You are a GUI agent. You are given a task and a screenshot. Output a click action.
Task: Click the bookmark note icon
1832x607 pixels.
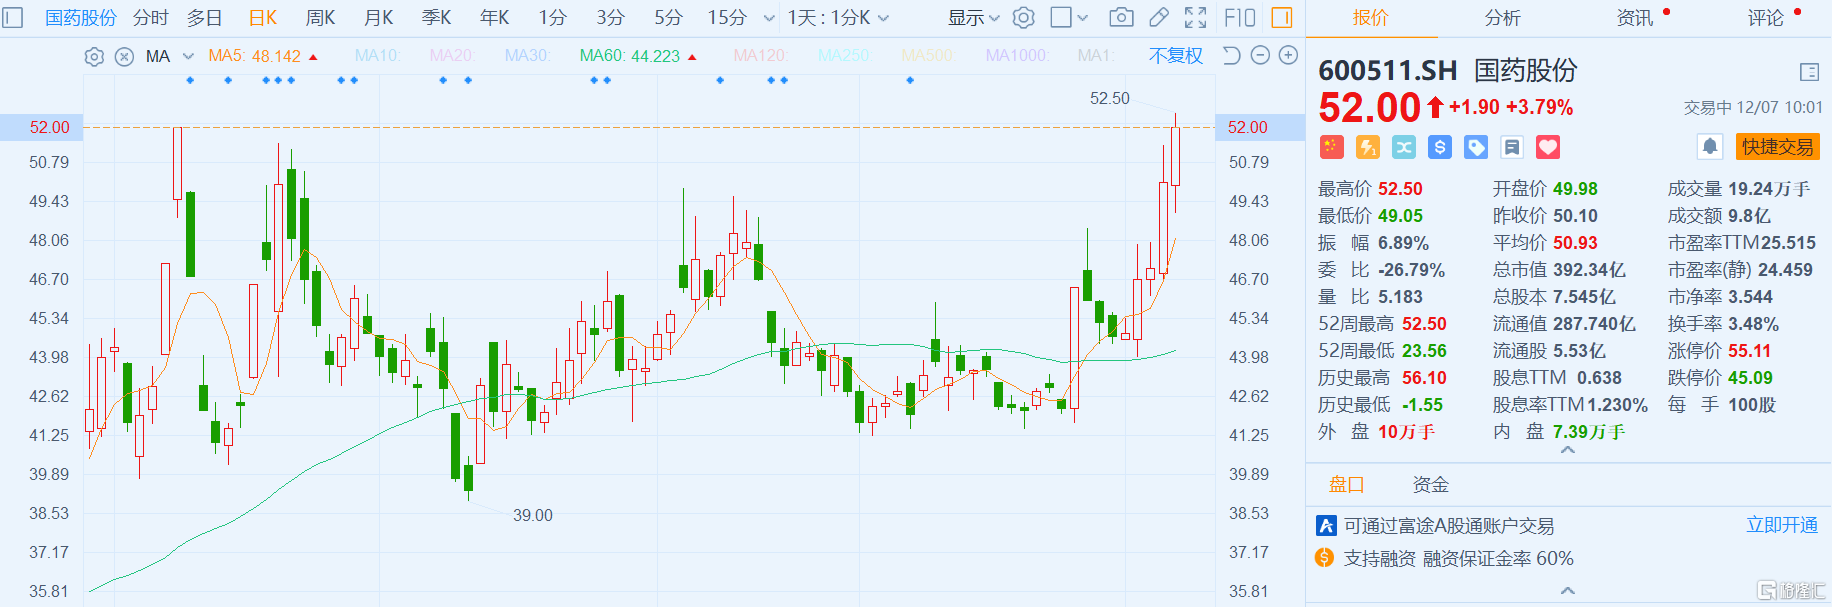1512,148
